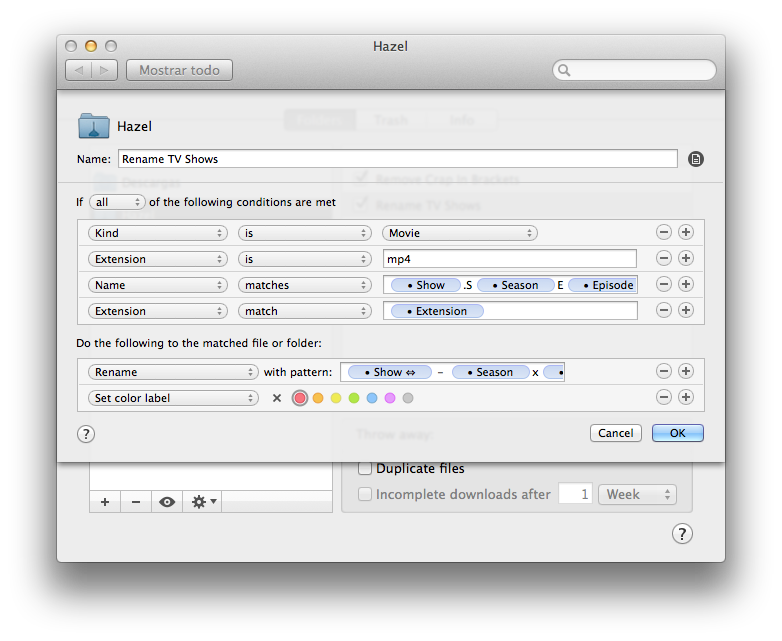This screenshot has width=782, height=641.
Task: Click the Show token in rename pattern
Action: (x=390, y=372)
